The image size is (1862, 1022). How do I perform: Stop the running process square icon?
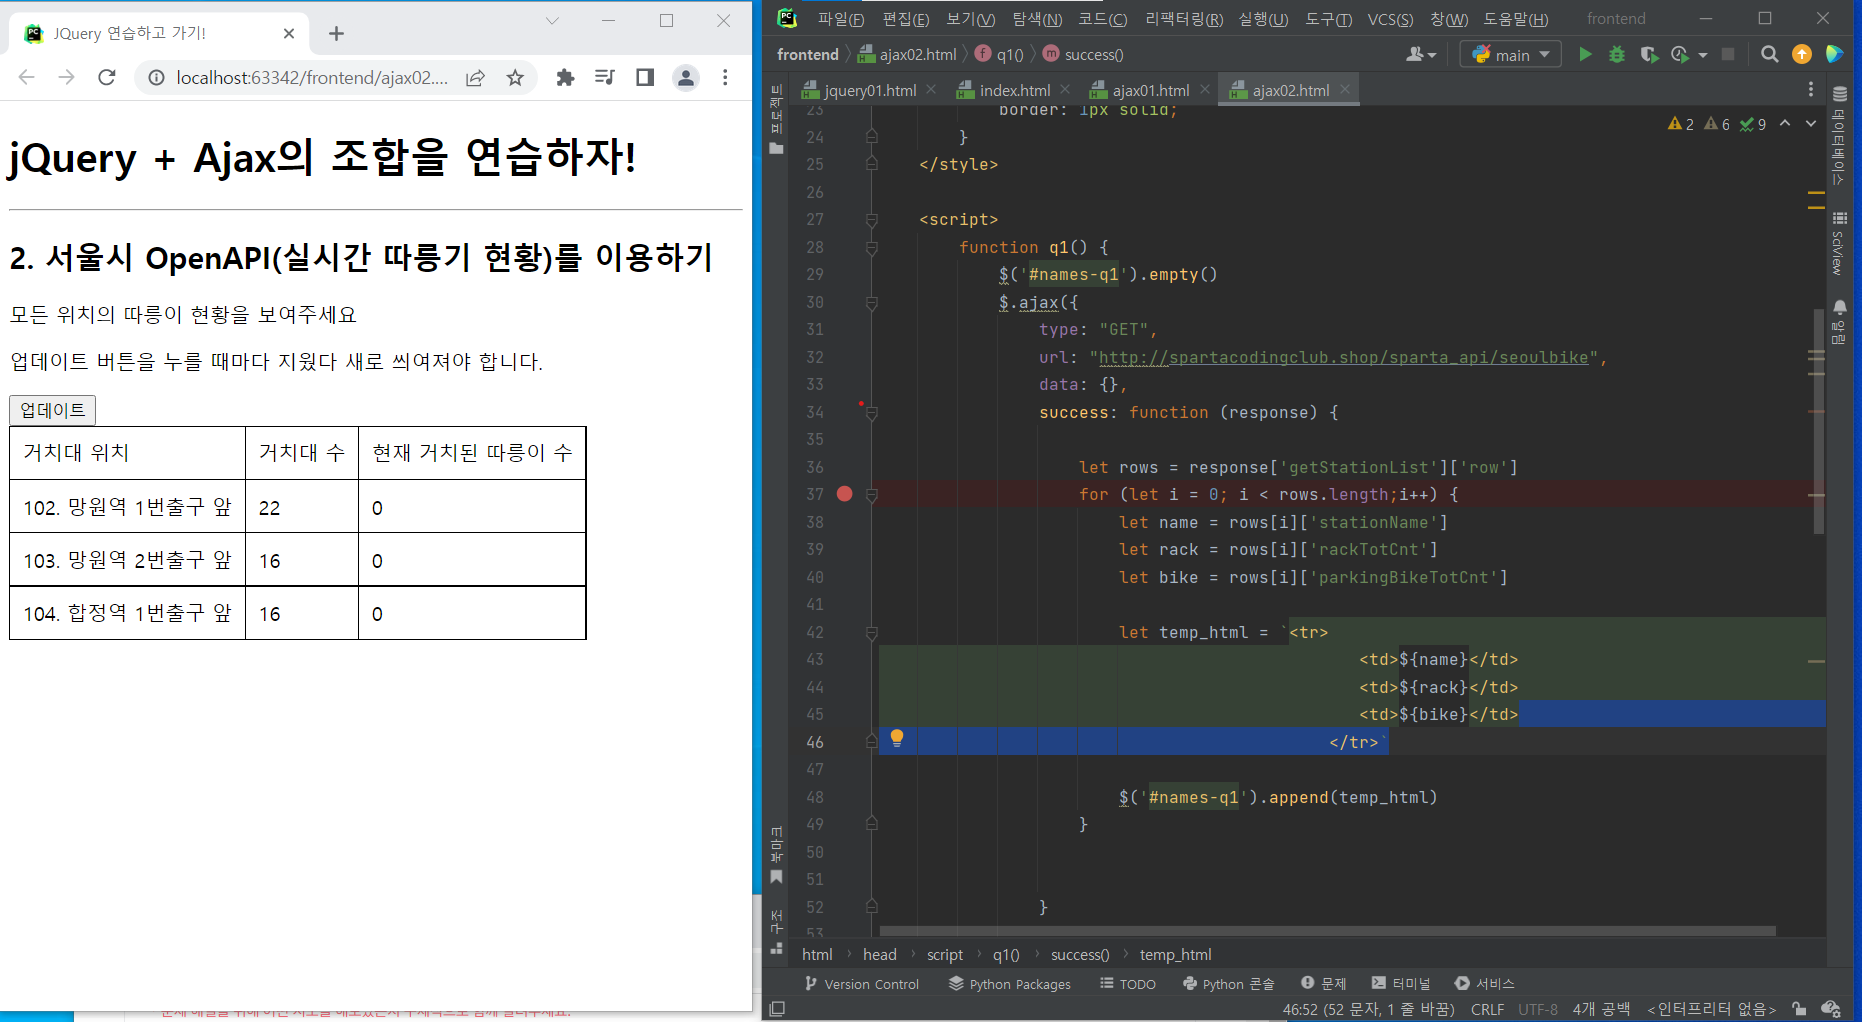1728,54
